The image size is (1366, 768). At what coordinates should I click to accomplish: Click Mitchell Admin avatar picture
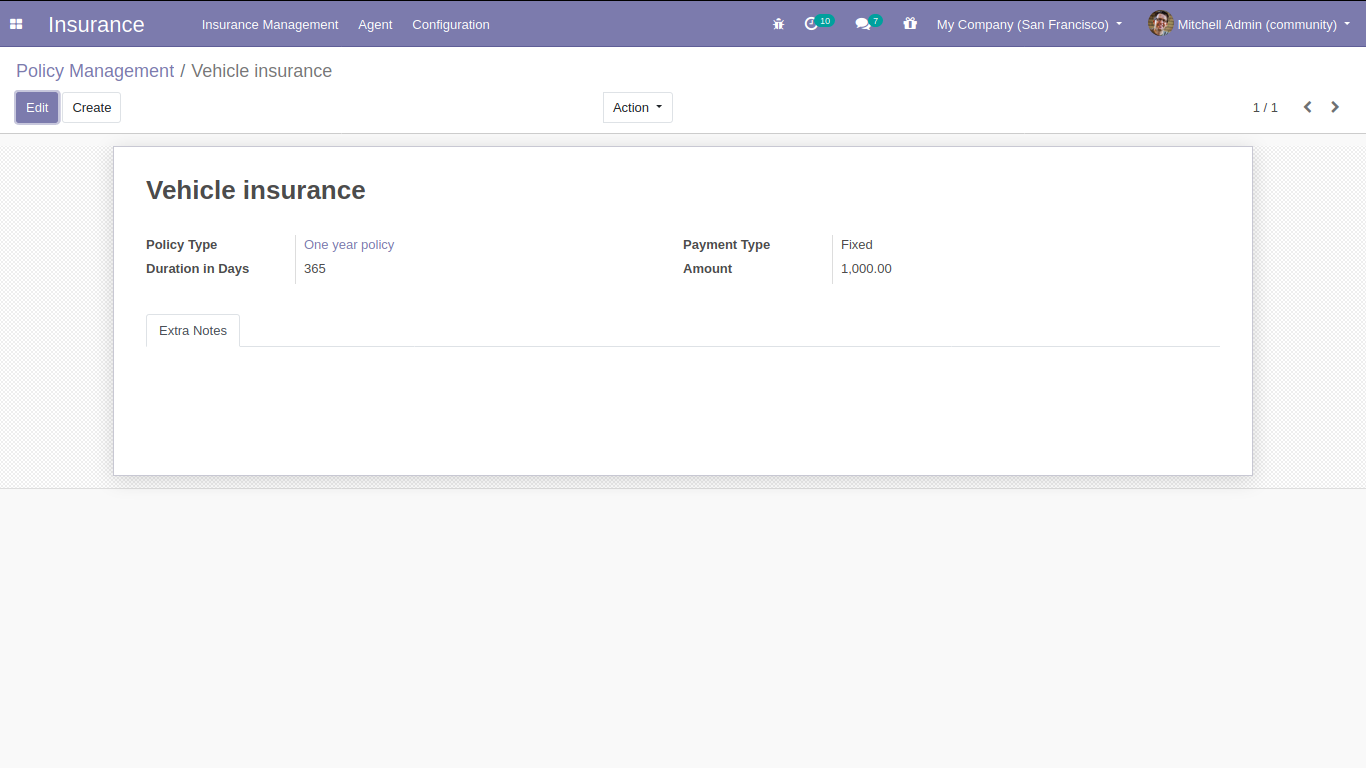click(x=1160, y=24)
